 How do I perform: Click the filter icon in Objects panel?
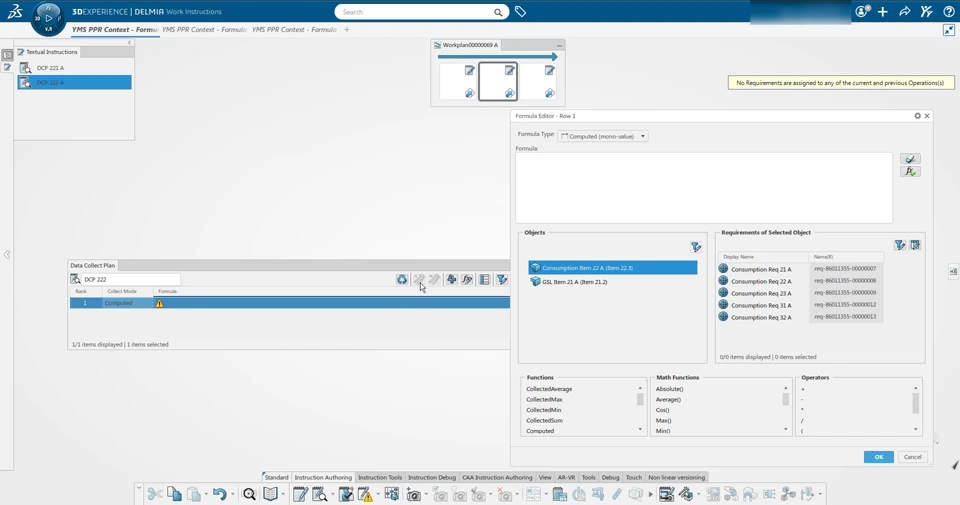[696, 247]
